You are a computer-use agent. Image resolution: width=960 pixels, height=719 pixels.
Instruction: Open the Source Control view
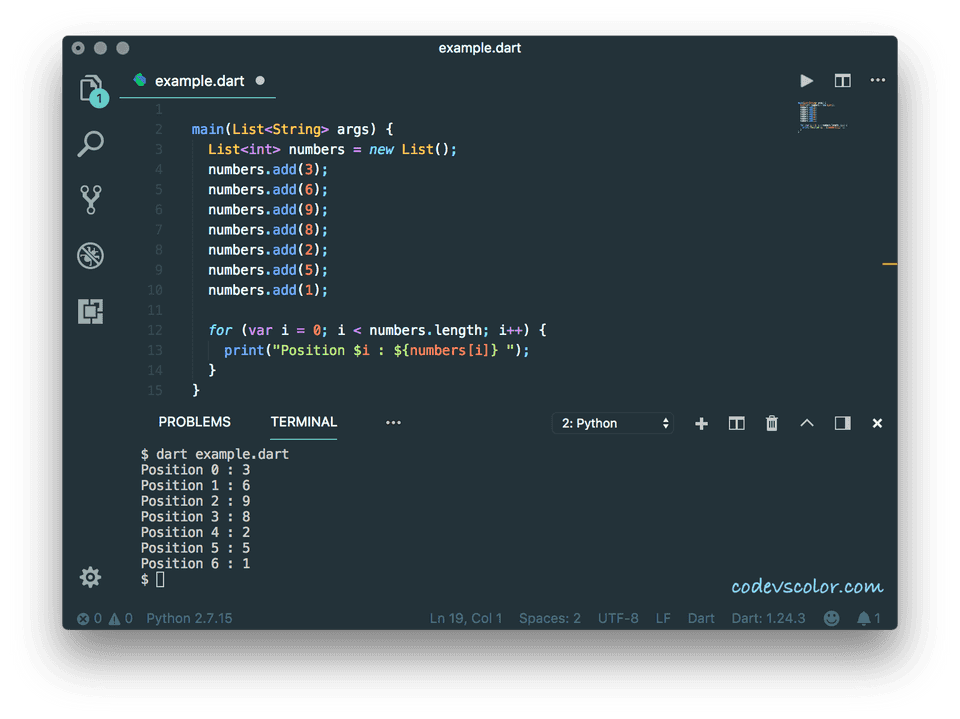tap(90, 199)
